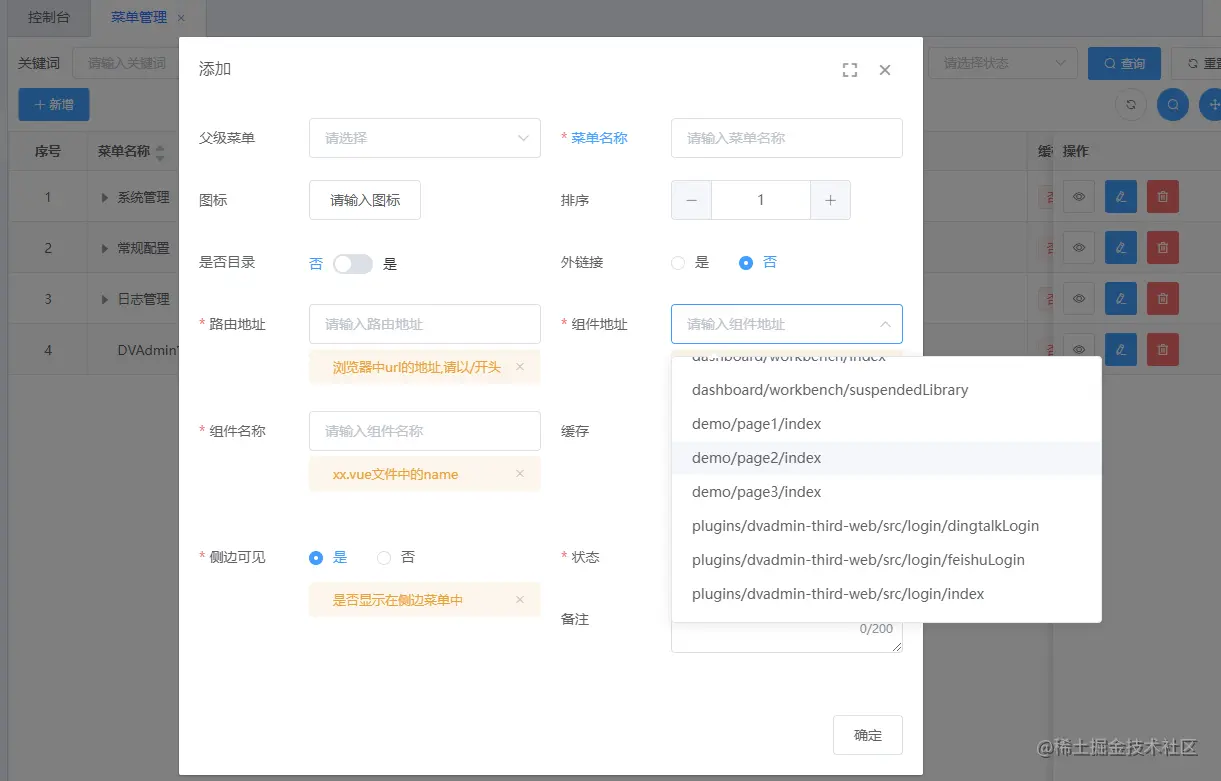Click the refresh table round icon
The height and width of the screenshot is (781, 1221).
point(1131,104)
